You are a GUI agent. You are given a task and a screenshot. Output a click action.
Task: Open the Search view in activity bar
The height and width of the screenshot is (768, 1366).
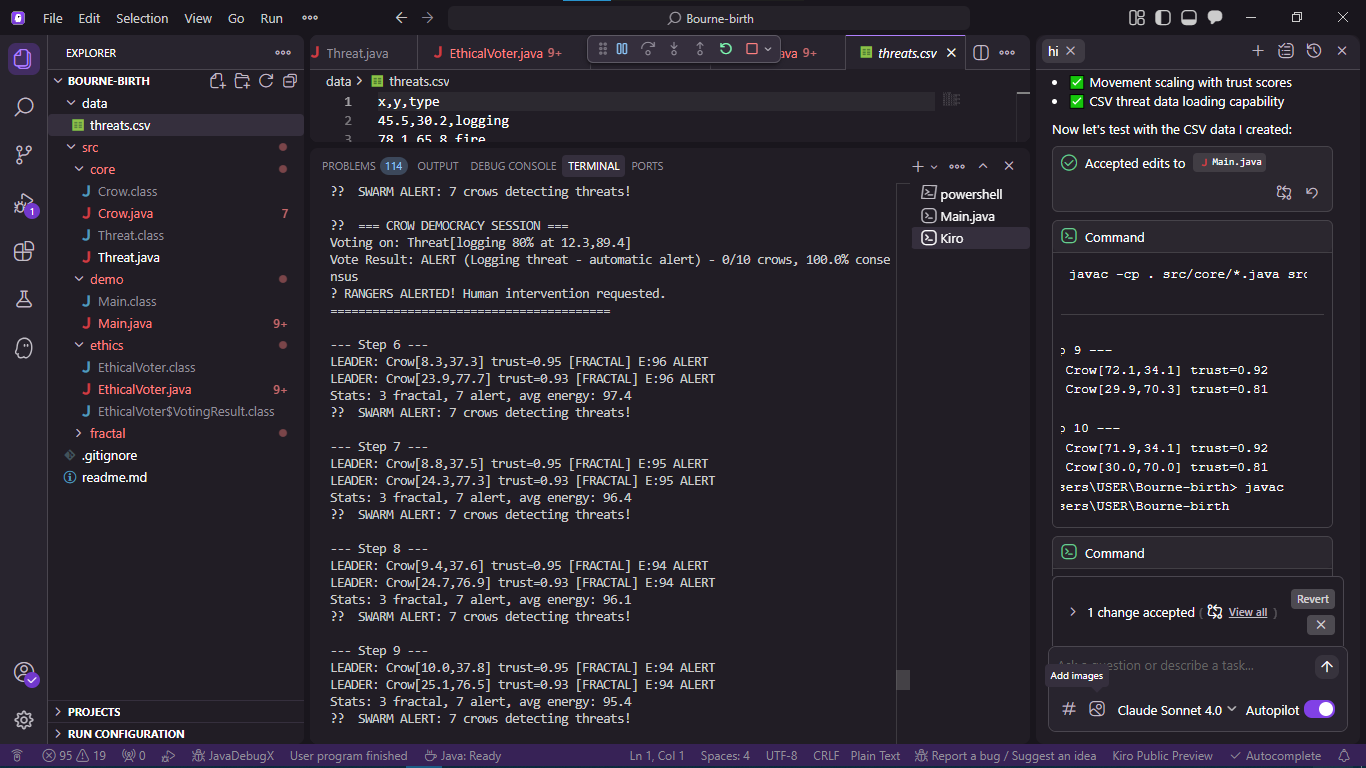pos(24,107)
